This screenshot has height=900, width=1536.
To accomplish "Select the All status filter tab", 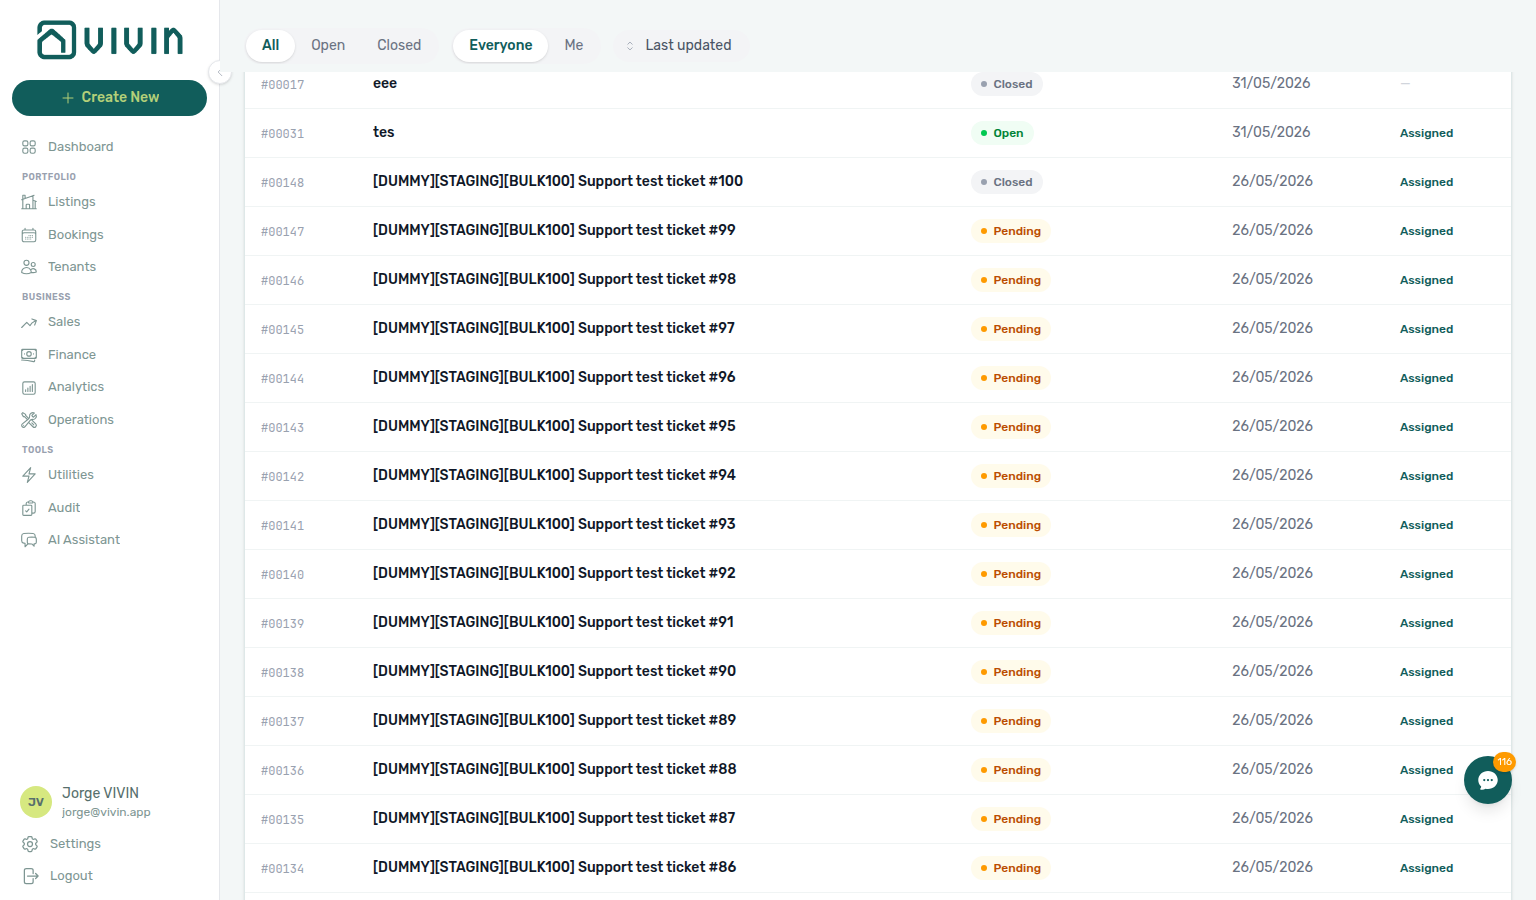I will click(270, 45).
